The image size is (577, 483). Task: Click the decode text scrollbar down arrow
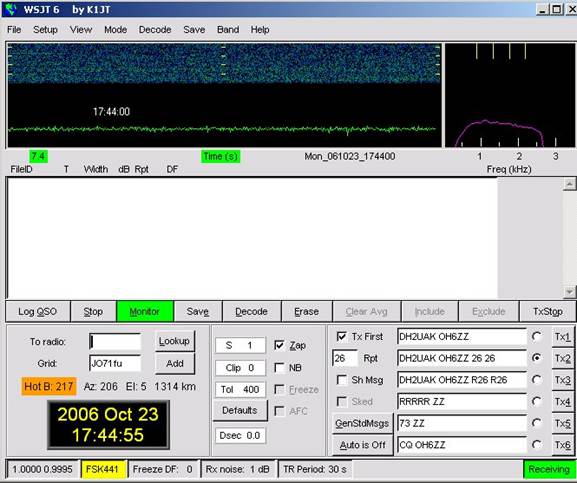[x=569, y=292]
